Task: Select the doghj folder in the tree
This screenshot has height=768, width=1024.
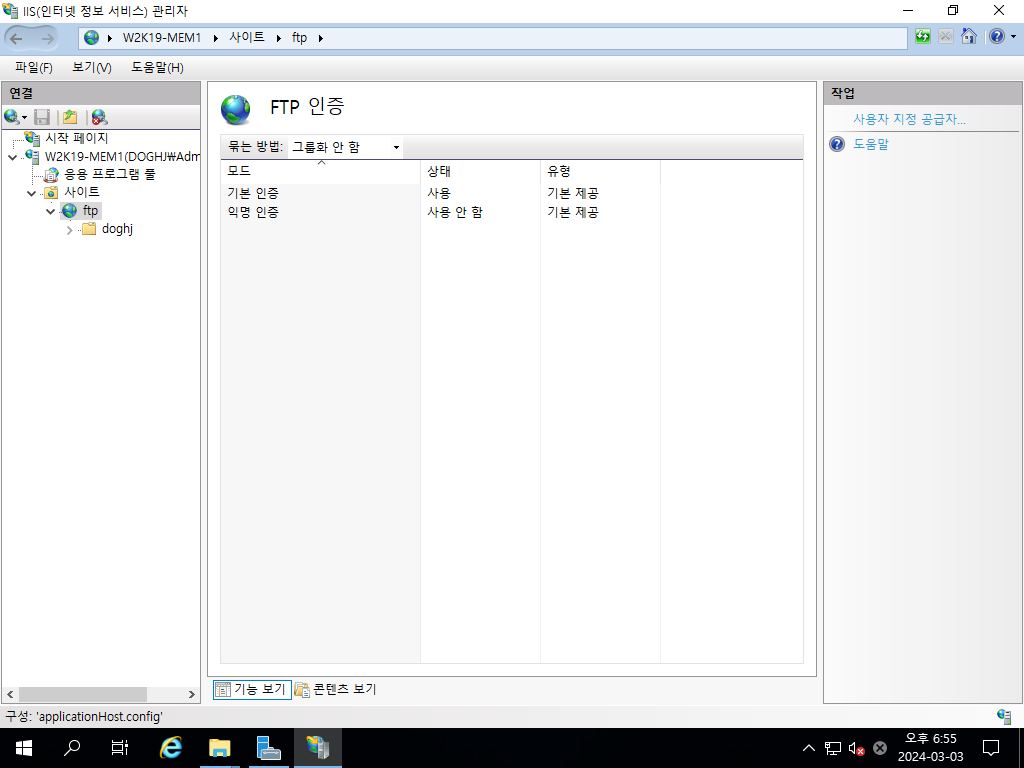Action: (118, 229)
